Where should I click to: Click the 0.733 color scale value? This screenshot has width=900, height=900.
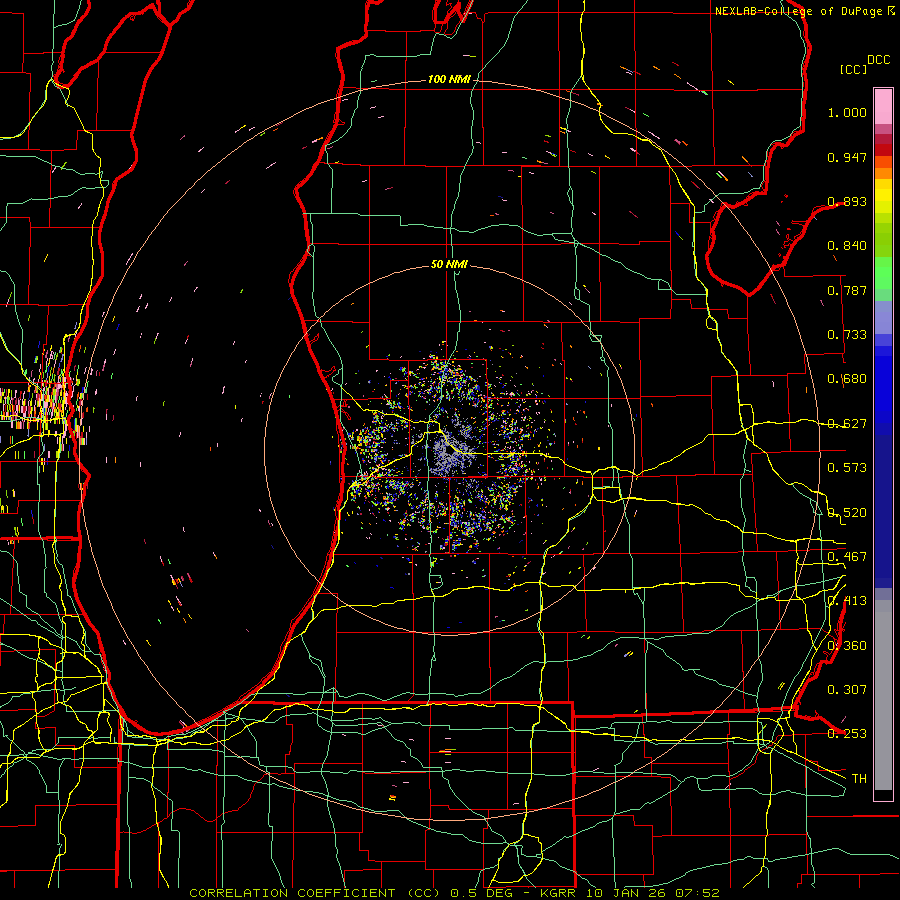(847, 335)
